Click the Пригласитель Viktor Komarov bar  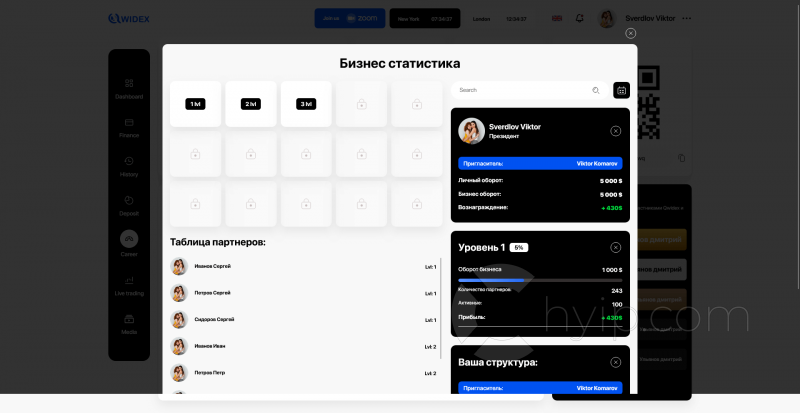click(540, 163)
